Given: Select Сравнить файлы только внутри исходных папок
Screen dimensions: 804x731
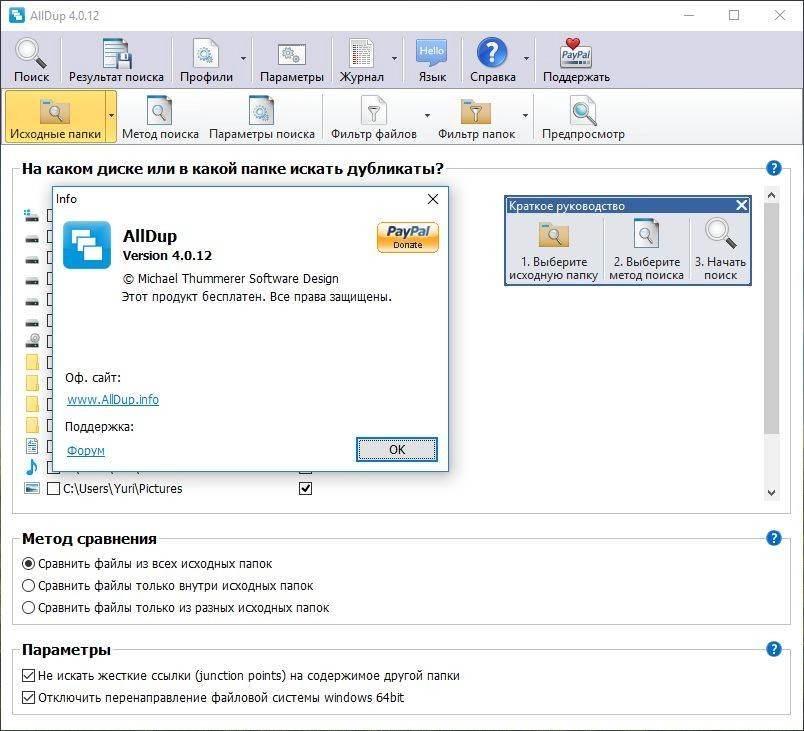Looking at the screenshot, I should tap(167, 585).
